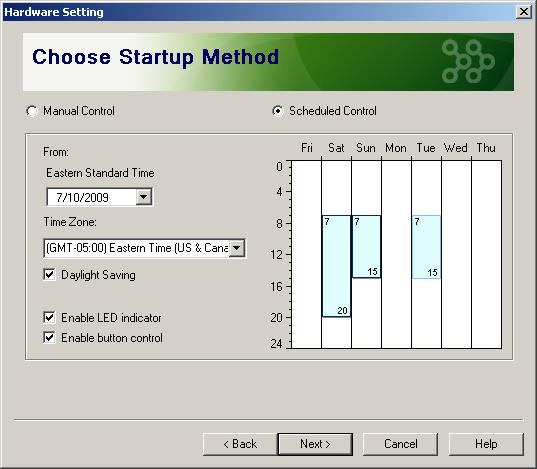Click inside the empty Wed schedule column
This screenshot has width=537, height=469.
tap(457, 254)
